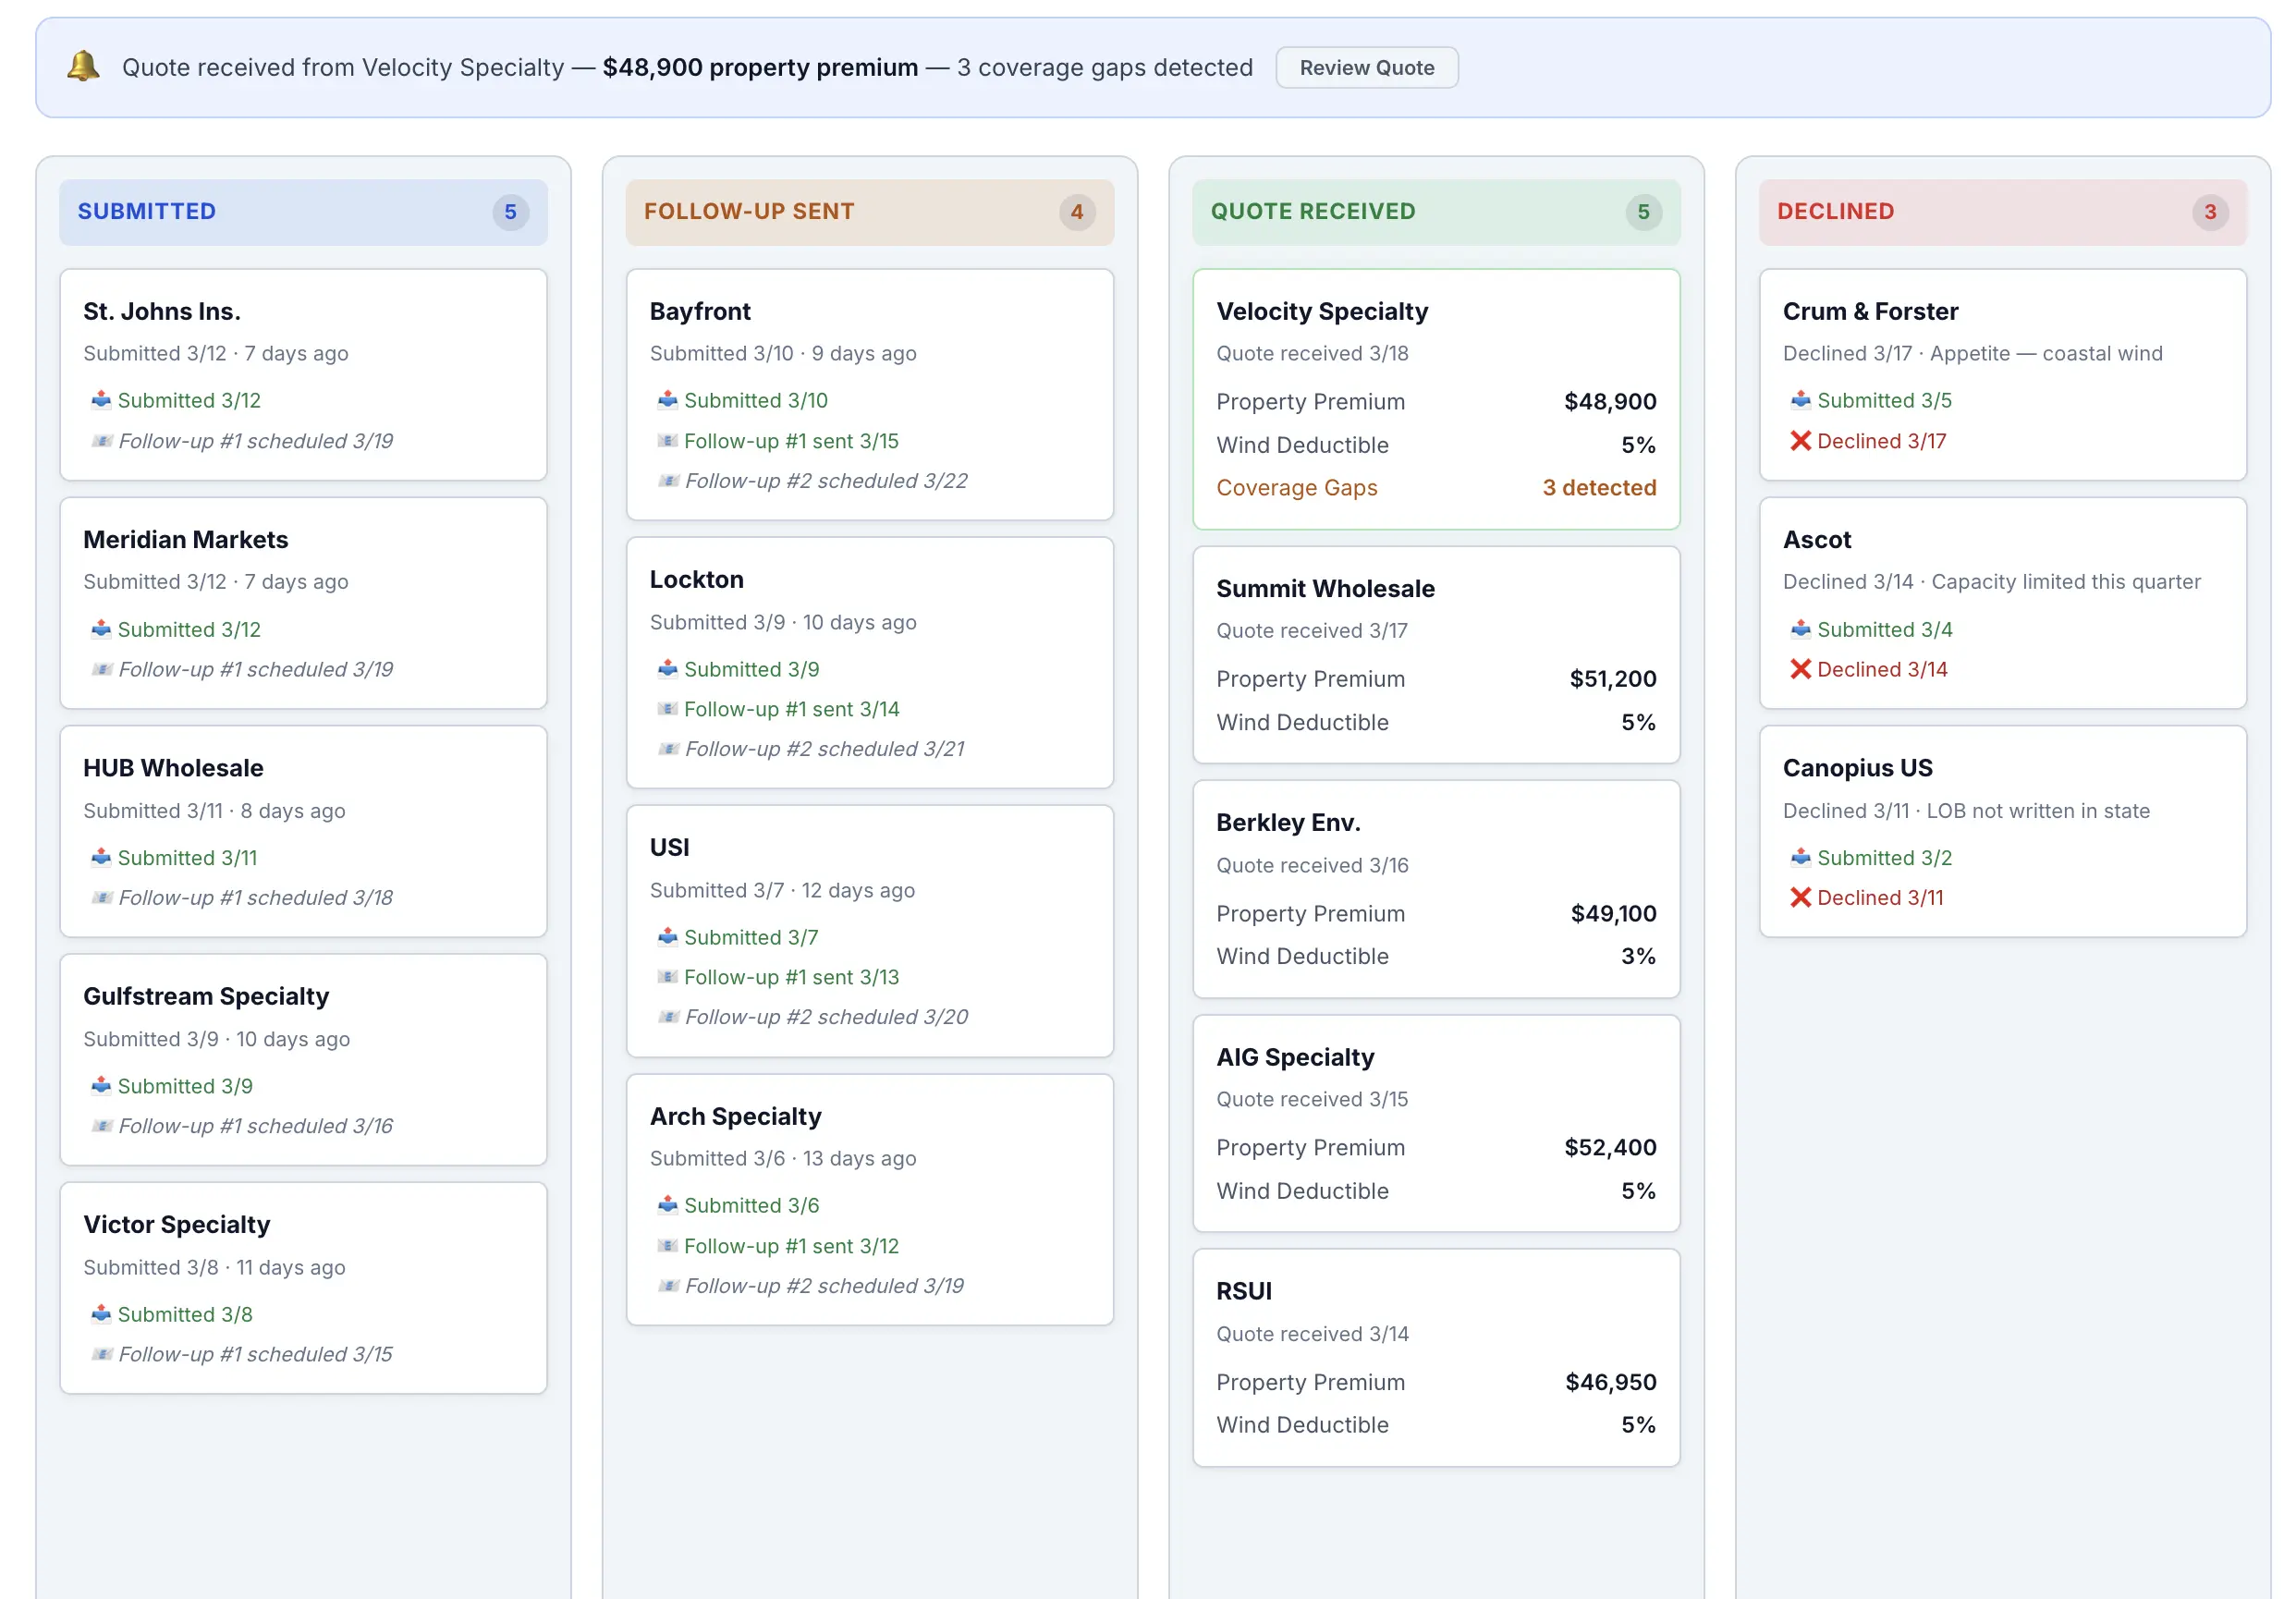The width and height of the screenshot is (2296, 1599).
Task: Click the envelope icon on Arch Specialty follow-up #2
Action: 668,1286
